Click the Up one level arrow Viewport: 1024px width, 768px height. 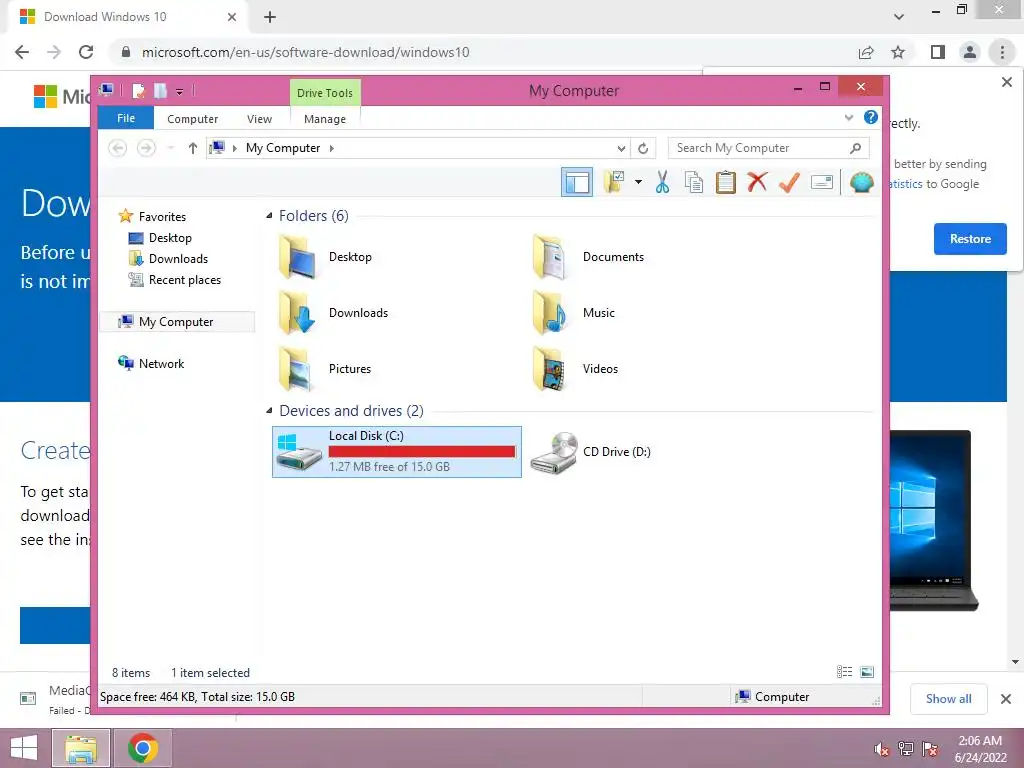click(x=192, y=148)
